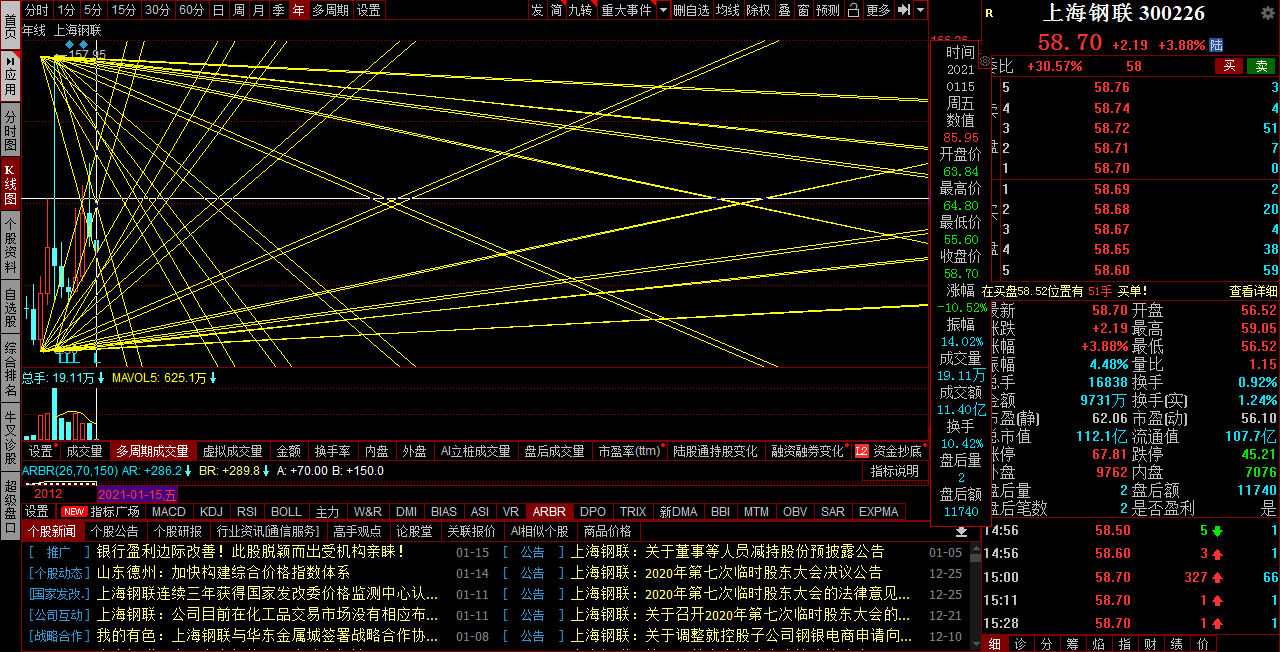Open the 个股公告 news tab
The height and width of the screenshot is (652, 1280).
pyautogui.click(x=114, y=531)
